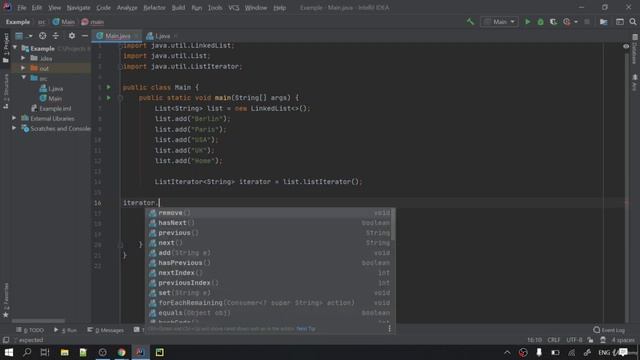Switch to L.java editor tab
This screenshot has width=640, height=360.
point(162,36)
